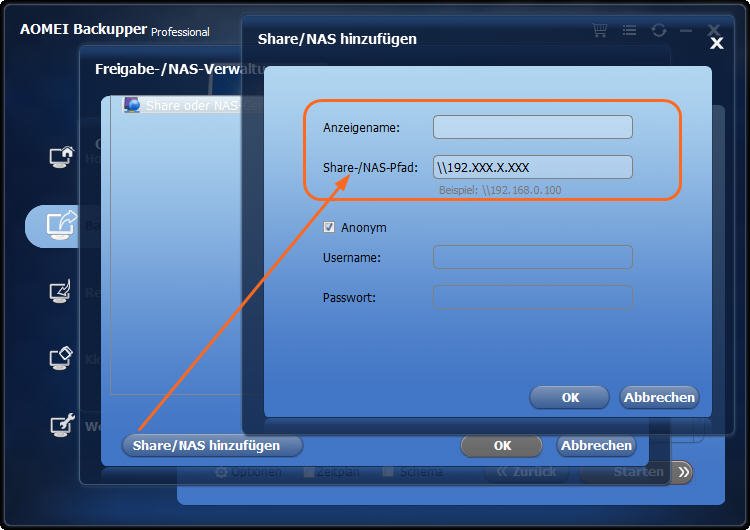The image size is (750, 530).
Task: Click the Share-/NAS-Pfad input field
Action: pyautogui.click(x=533, y=167)
